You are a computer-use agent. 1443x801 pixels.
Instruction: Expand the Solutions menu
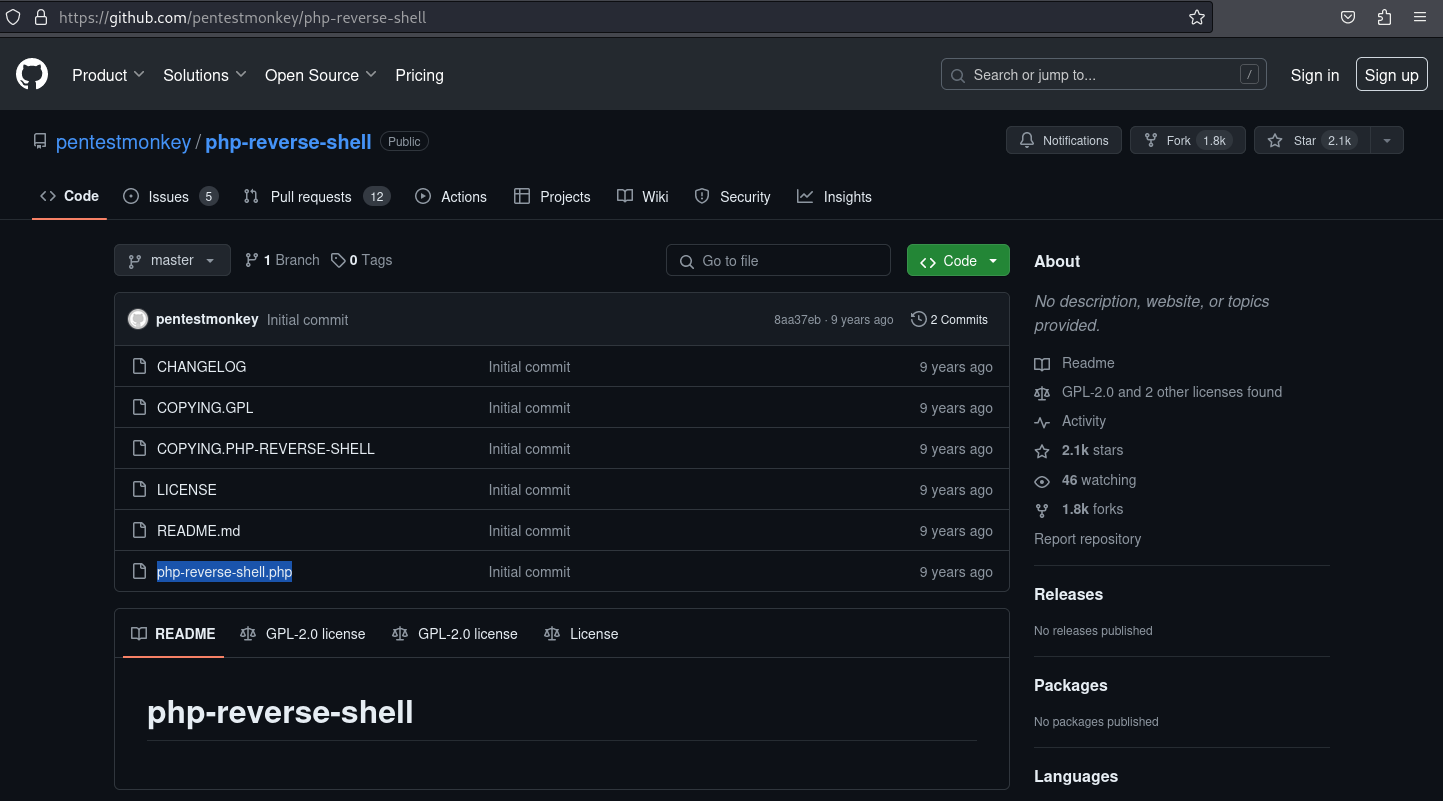[x=205, y=75]
